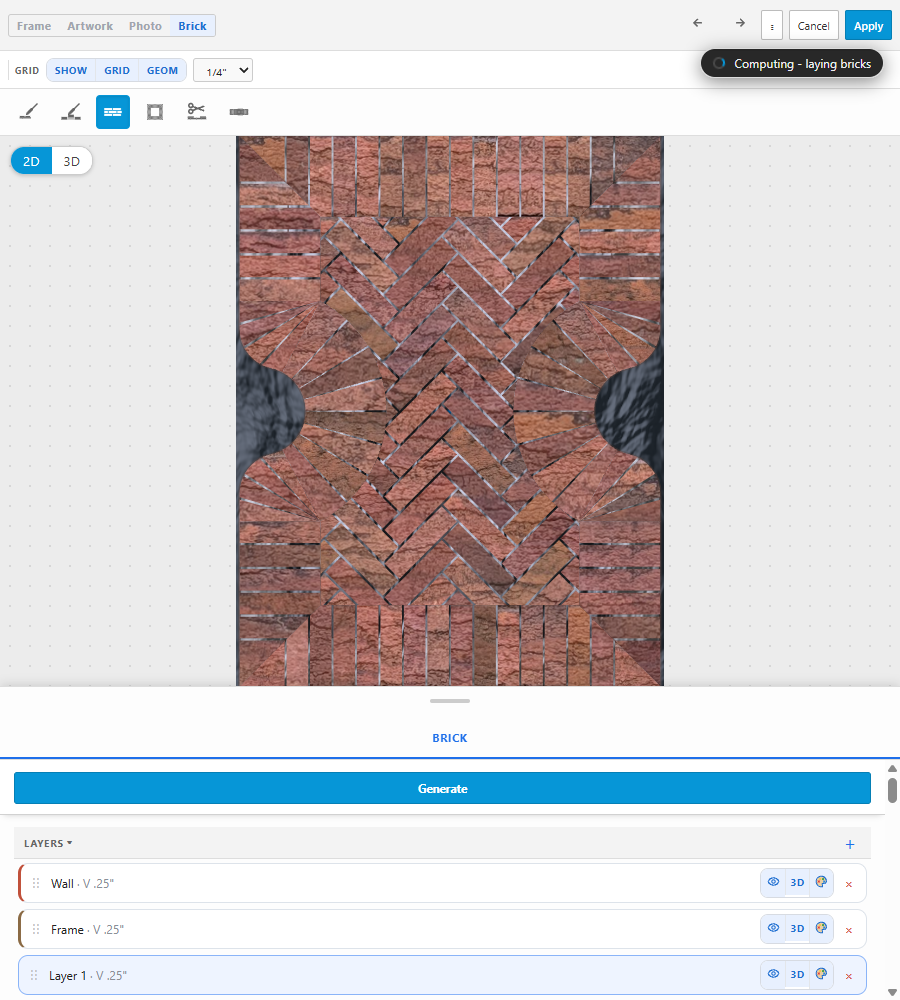Image resolution: width=900 pixels, height=1000 pixels.
Task: Click the Apply button
Action: [868, 26]
